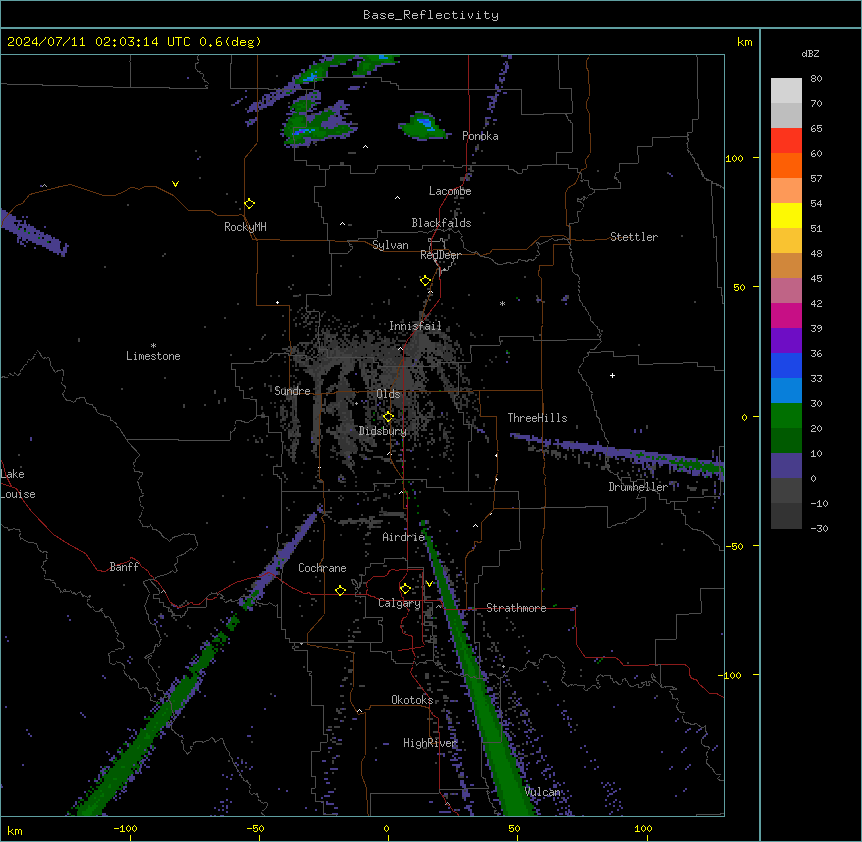The width and height of the screenshot is (862, 842).
Task: Click the Sylvan label
Action: 390,245
